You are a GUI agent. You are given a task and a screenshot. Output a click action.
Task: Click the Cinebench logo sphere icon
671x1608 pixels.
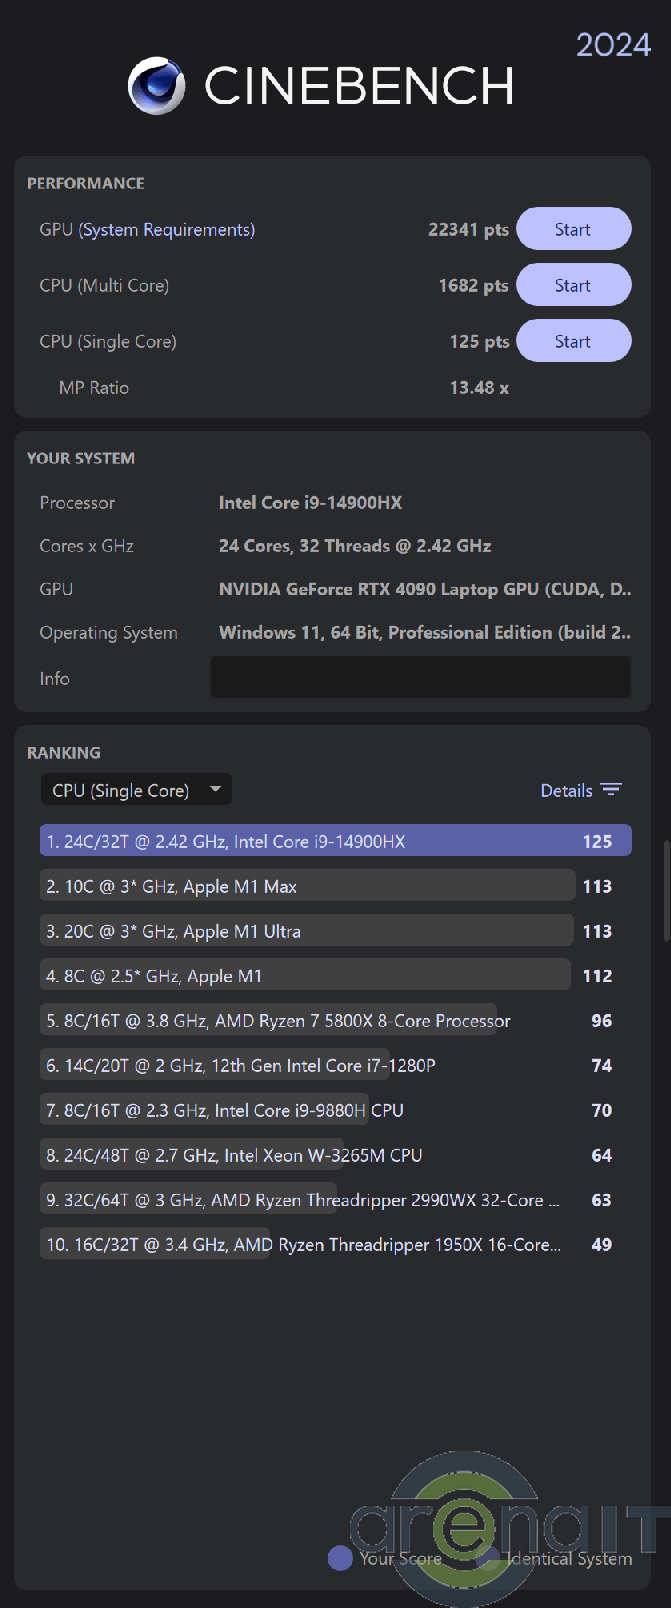[x=157, y=86]
